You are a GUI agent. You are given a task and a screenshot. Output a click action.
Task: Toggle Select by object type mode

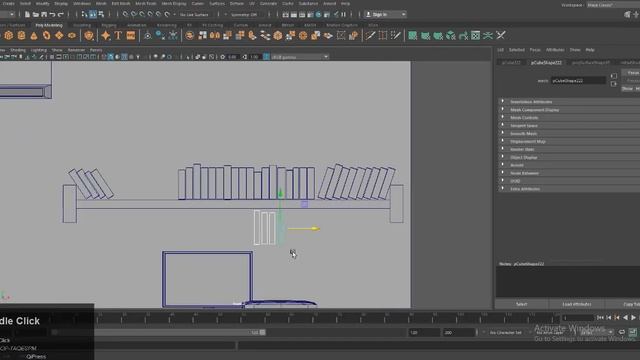[93, 14]
